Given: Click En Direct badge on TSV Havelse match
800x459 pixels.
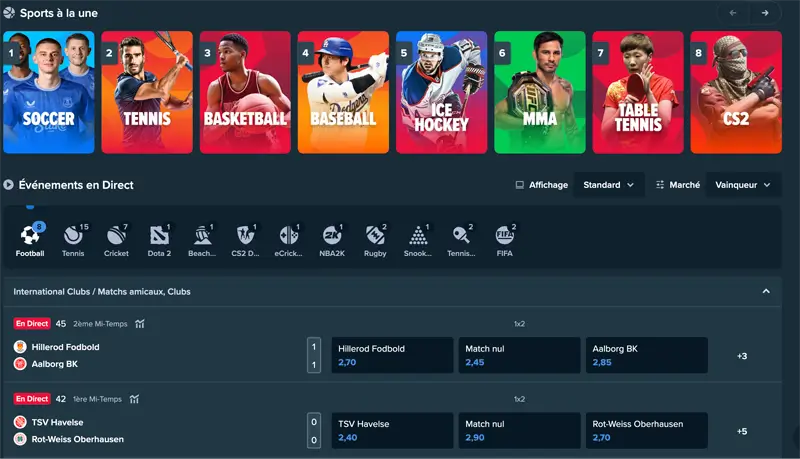Looking at the screenshot, I should click(32, 399).
